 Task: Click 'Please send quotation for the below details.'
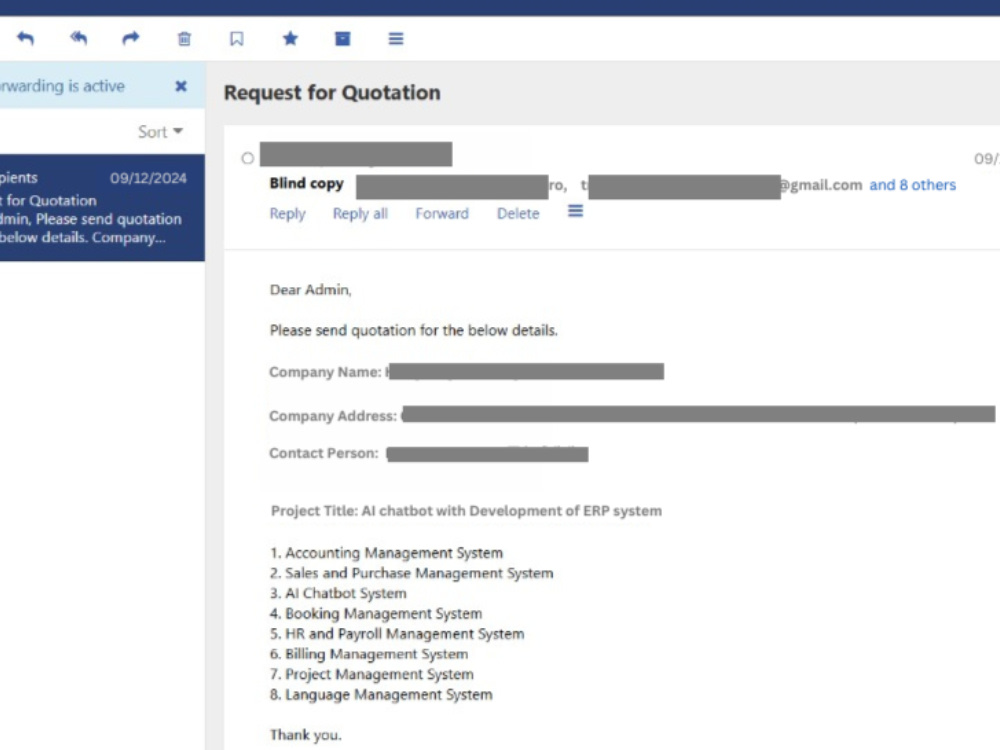pyautogui.click(x=413, y=330)
